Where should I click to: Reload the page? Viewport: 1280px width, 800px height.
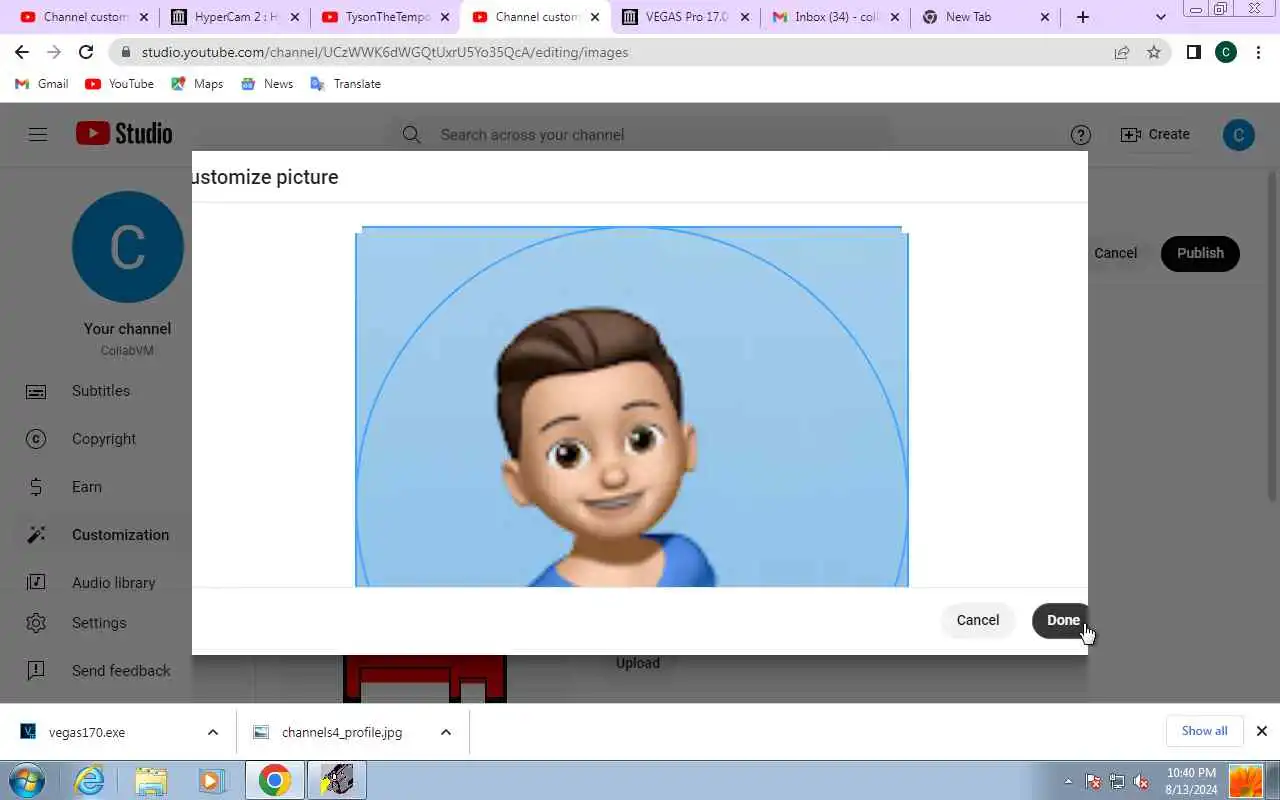point(86,52)
